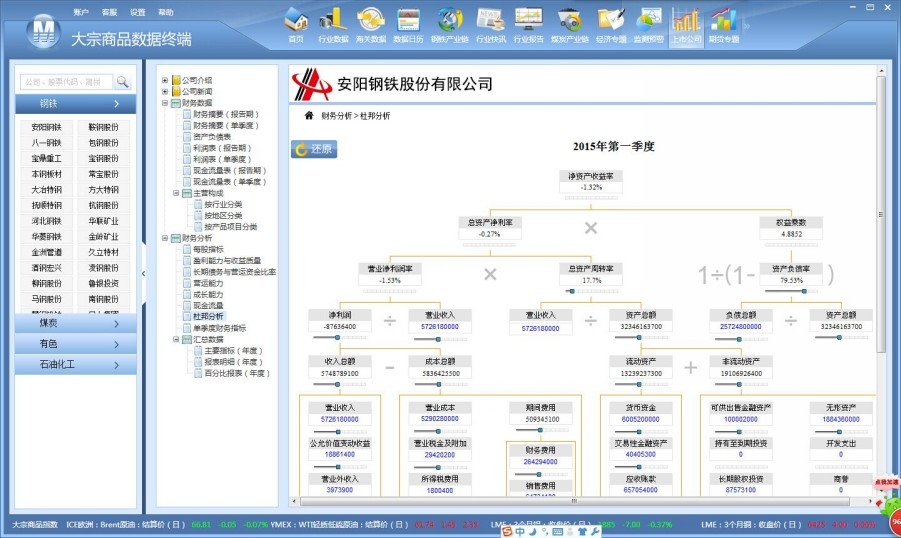
Task: Select company 河北钢铁
Action: click(x=47, y=221)
